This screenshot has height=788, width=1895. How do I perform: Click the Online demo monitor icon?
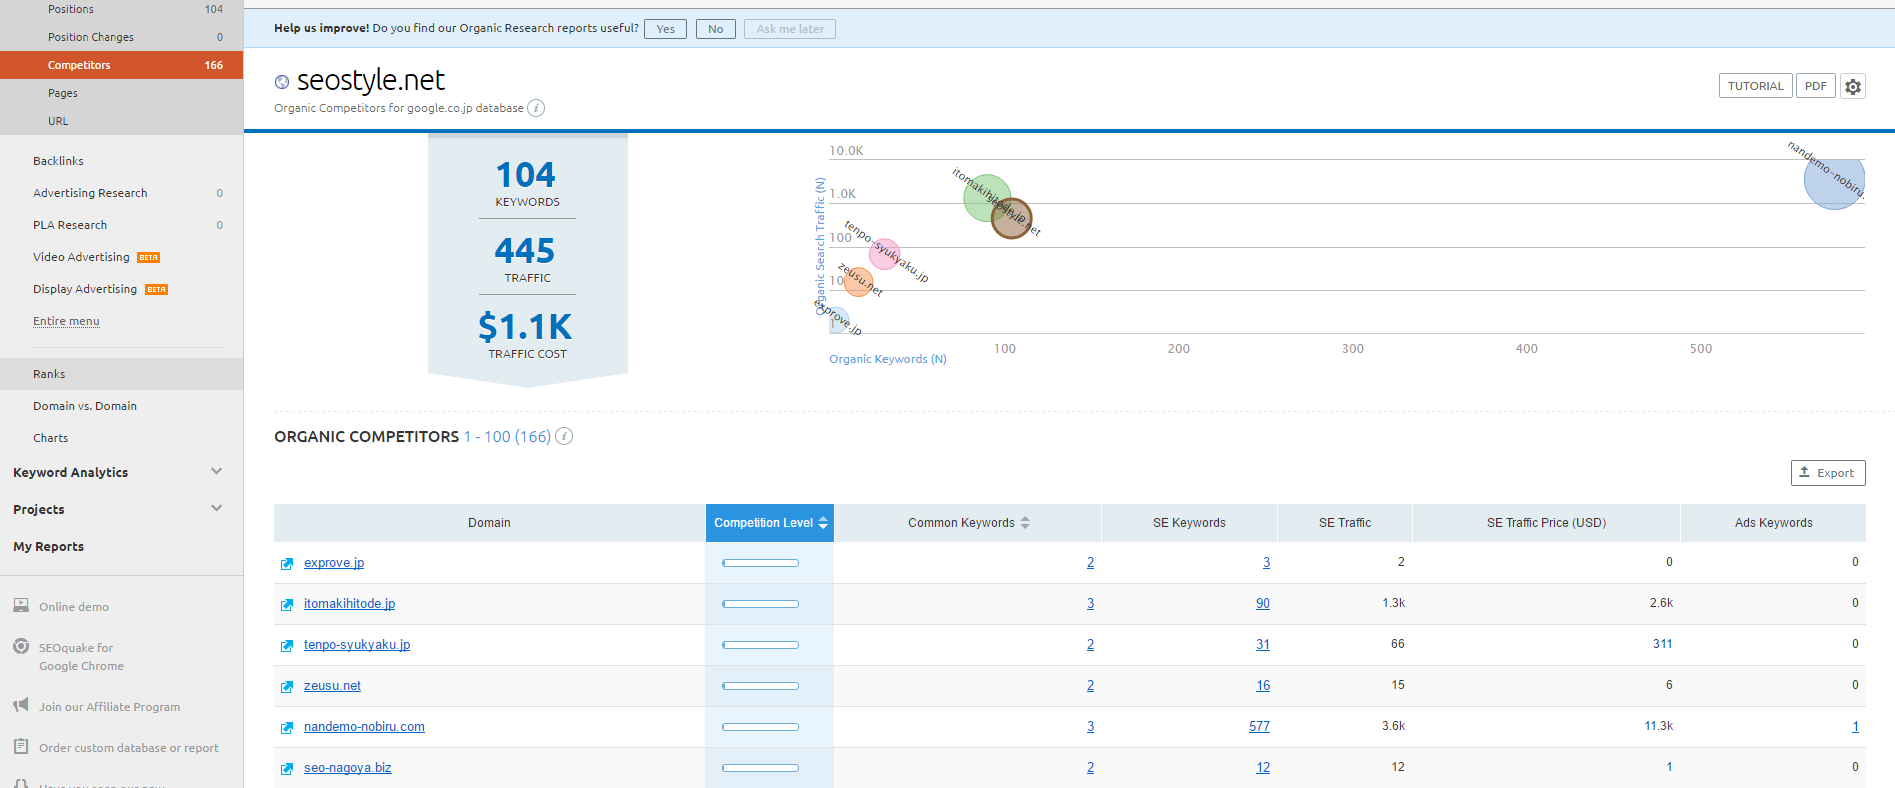[x=21, y=606]
